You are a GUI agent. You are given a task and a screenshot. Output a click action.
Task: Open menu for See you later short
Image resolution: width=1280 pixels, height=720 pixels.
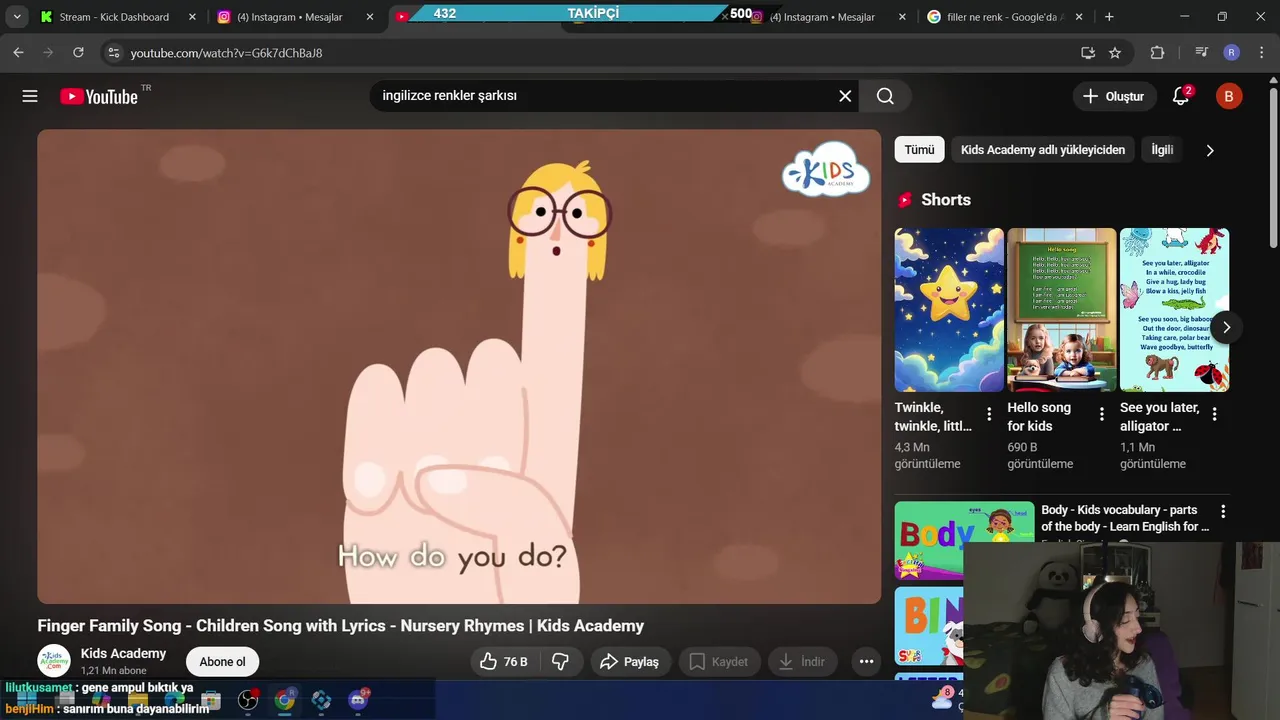pyautogui.click(x=1215, y=414)
